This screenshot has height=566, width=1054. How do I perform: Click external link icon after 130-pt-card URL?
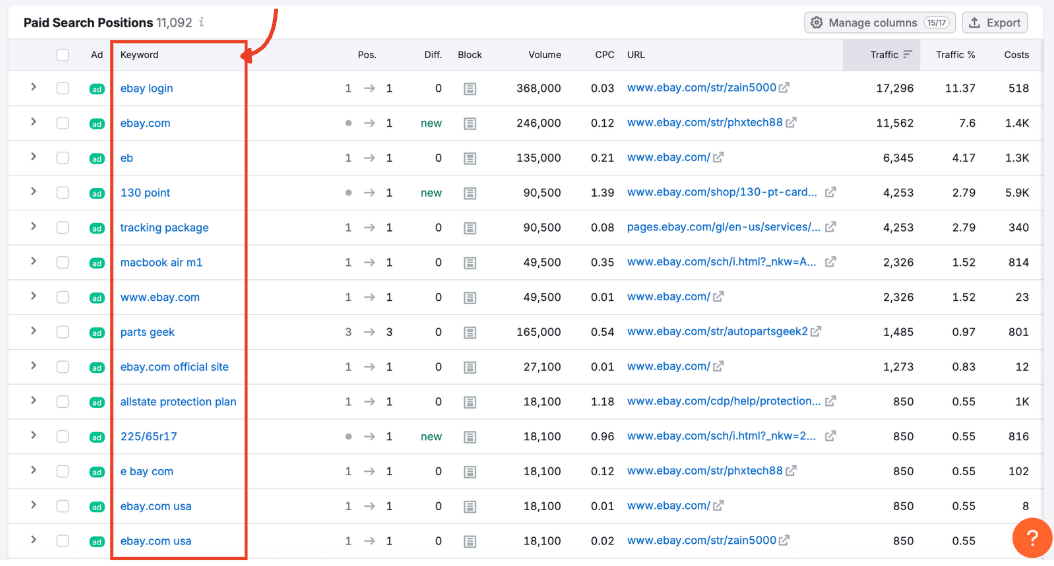coord(830,192)
